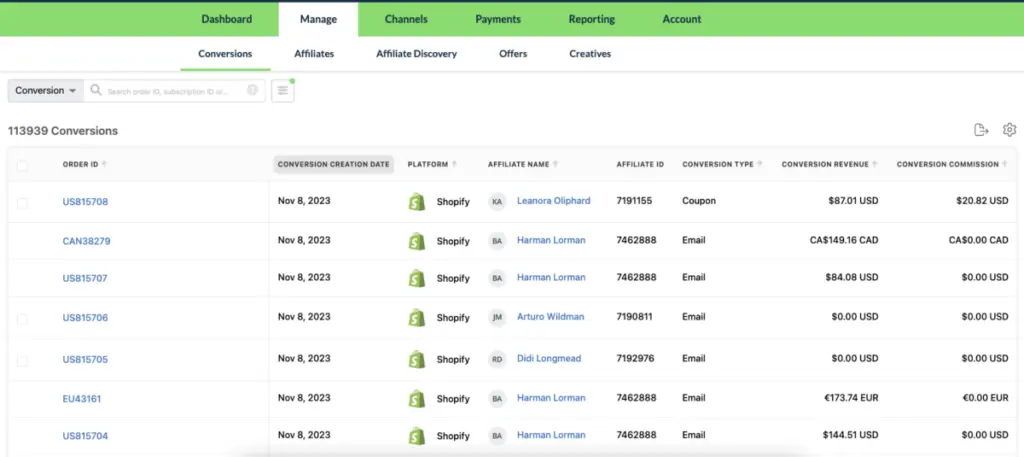Click the KA avatar beside Leanora Oliphard
This screenshot has width=1024, height=457.
497,202
